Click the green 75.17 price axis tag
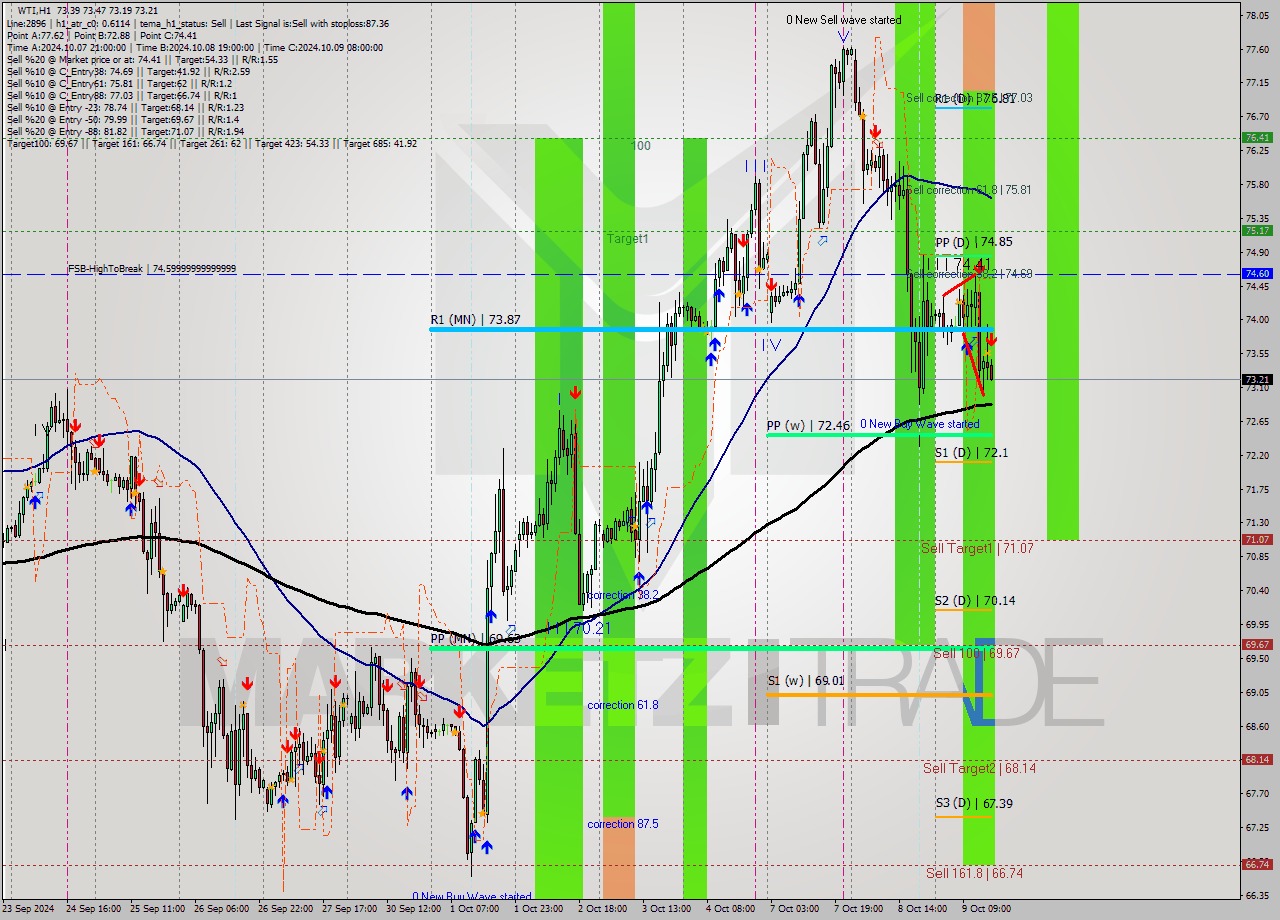1280x920 pixels. click(1256, 230)
